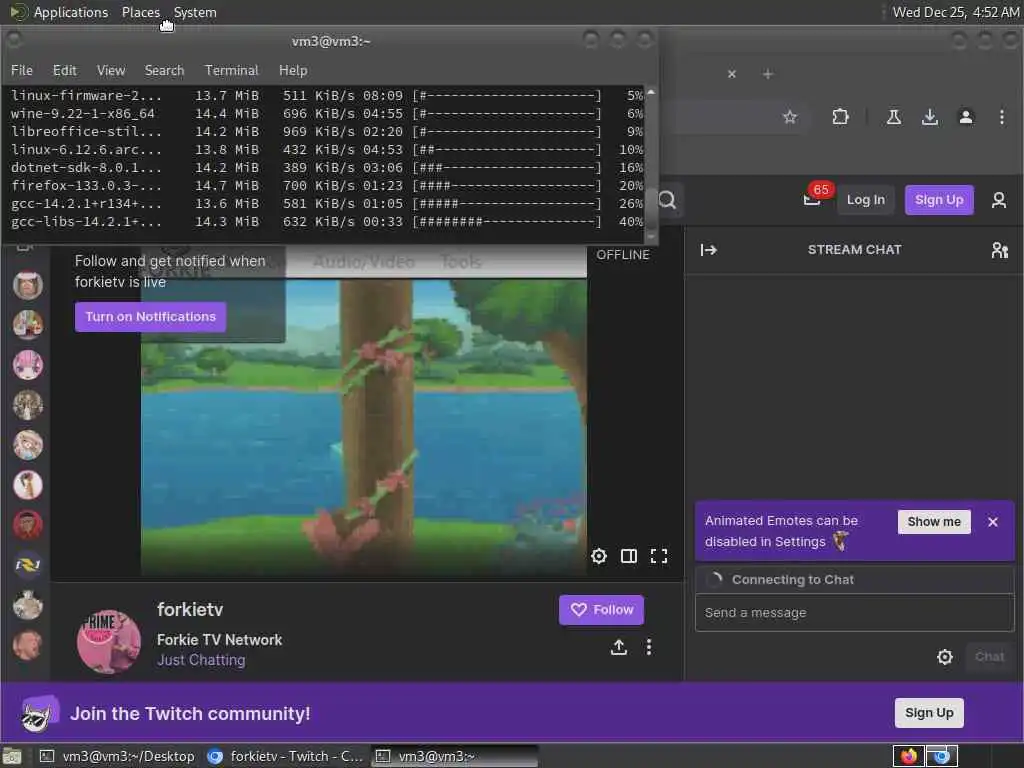Open first sidebar channel avatar with santa hat

point(27,285)
